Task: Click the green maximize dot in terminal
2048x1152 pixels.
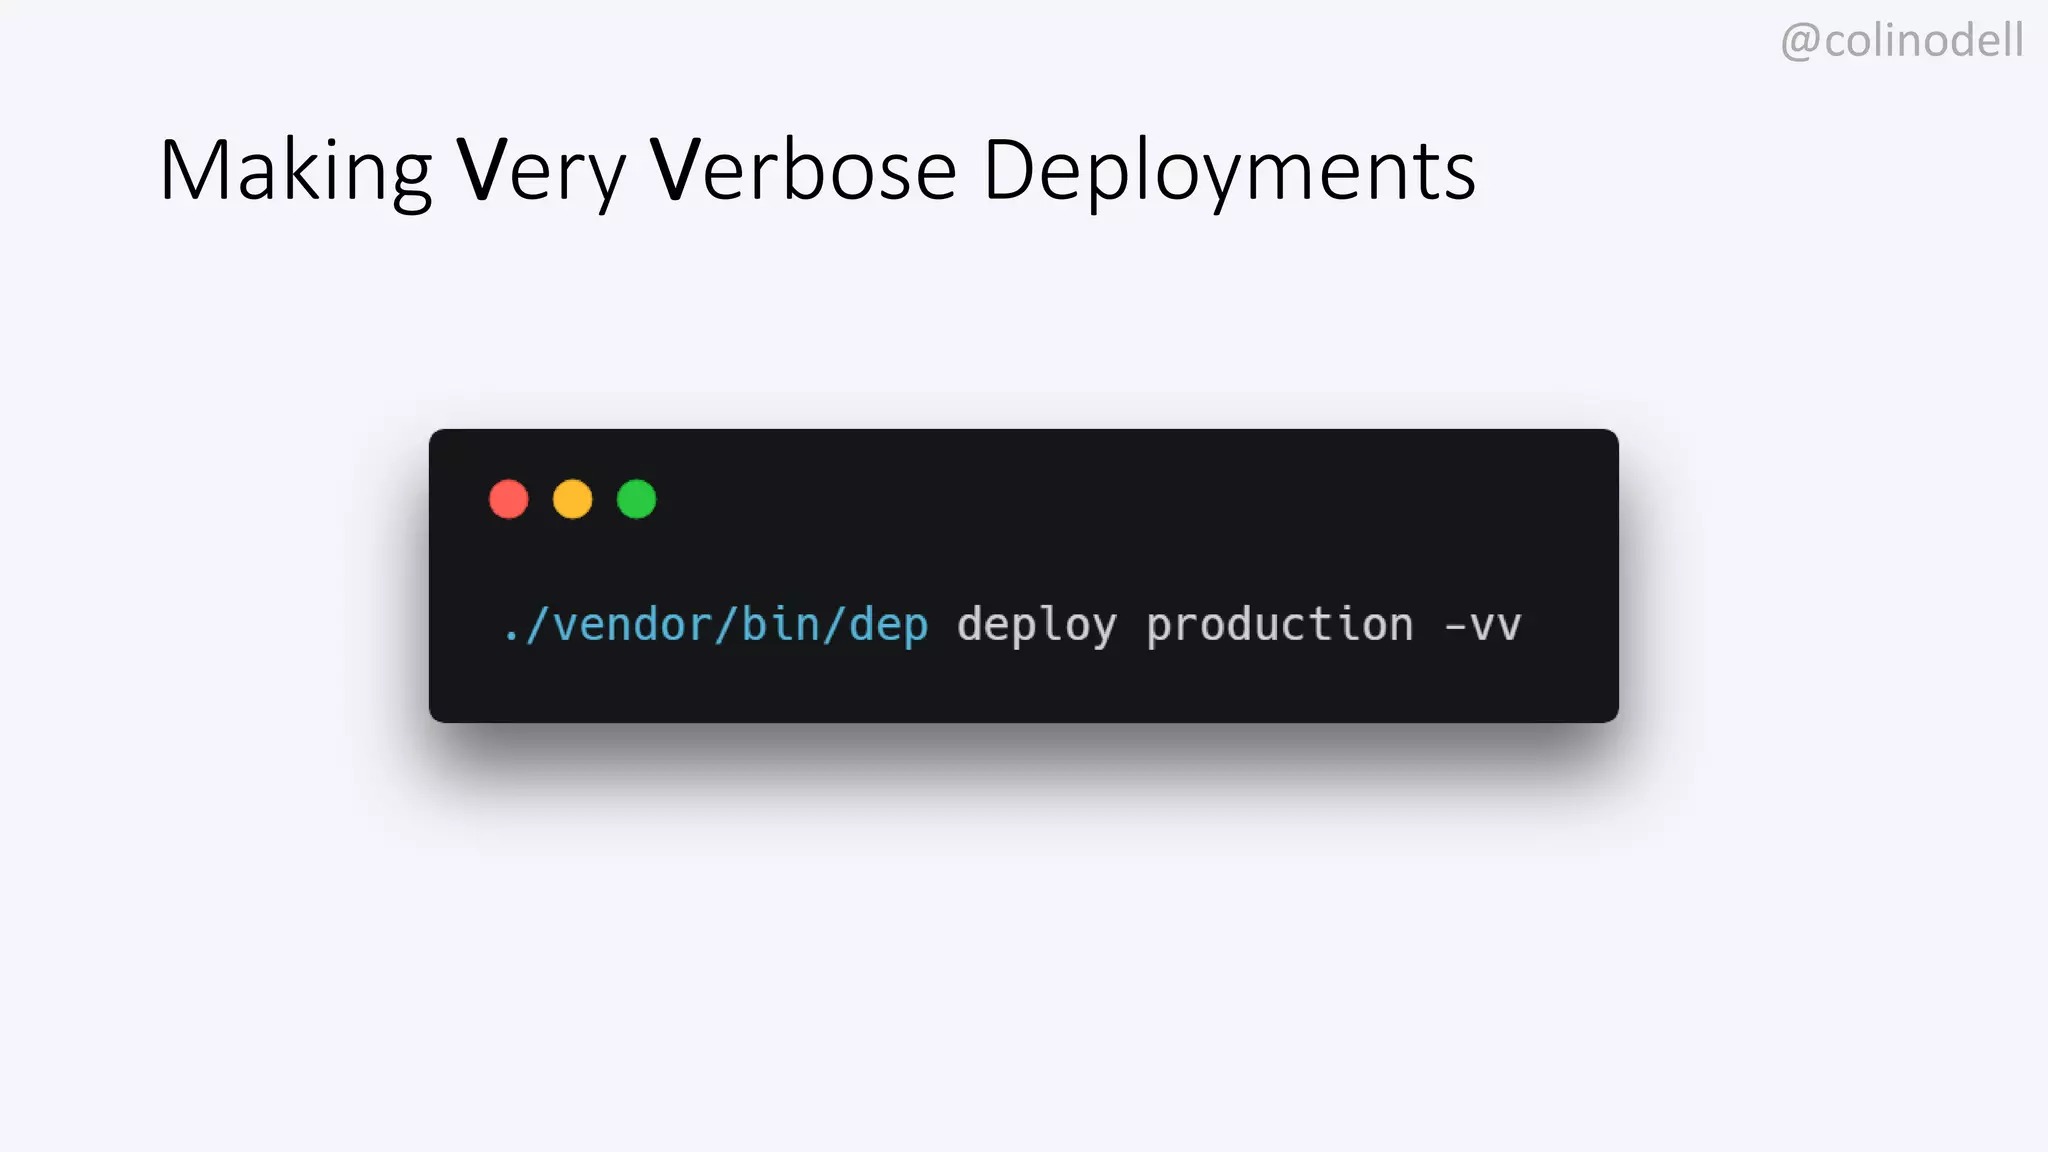Action: pos(636,499)
